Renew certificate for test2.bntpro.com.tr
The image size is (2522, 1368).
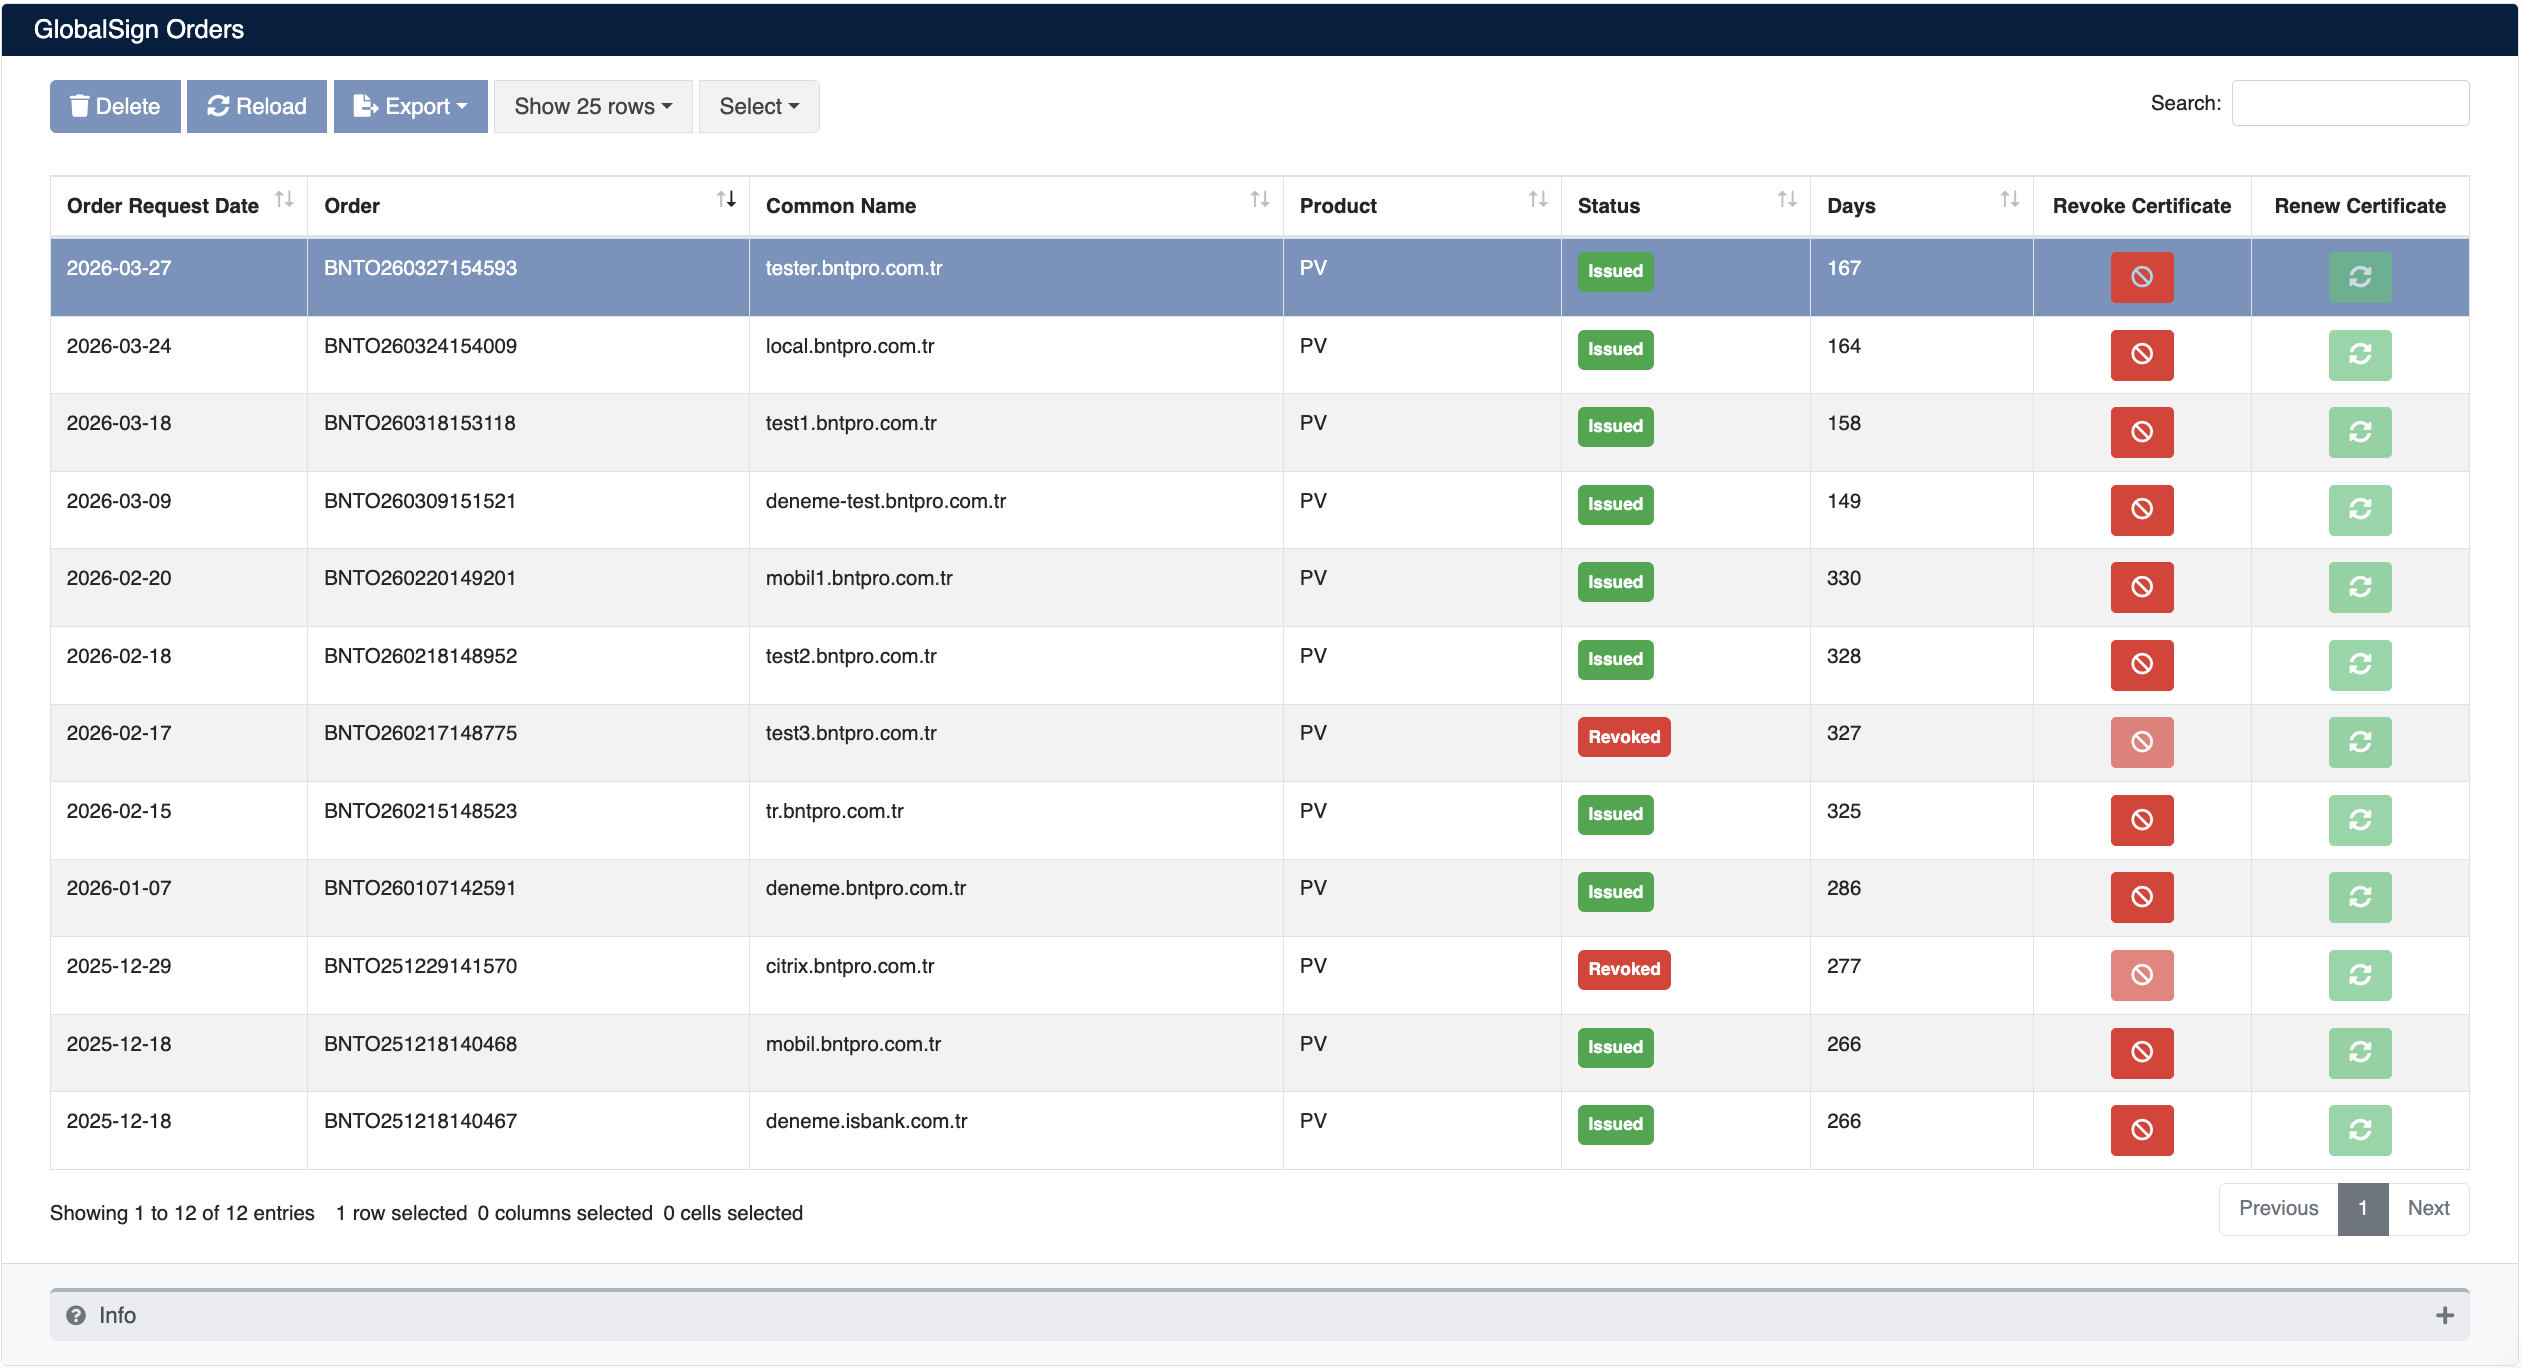[x=2360, y=665]
